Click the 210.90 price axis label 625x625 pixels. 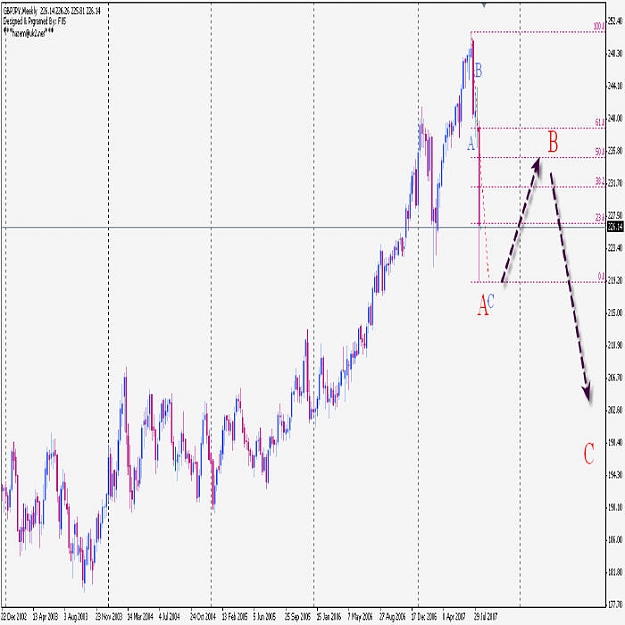tap(615, 345)
